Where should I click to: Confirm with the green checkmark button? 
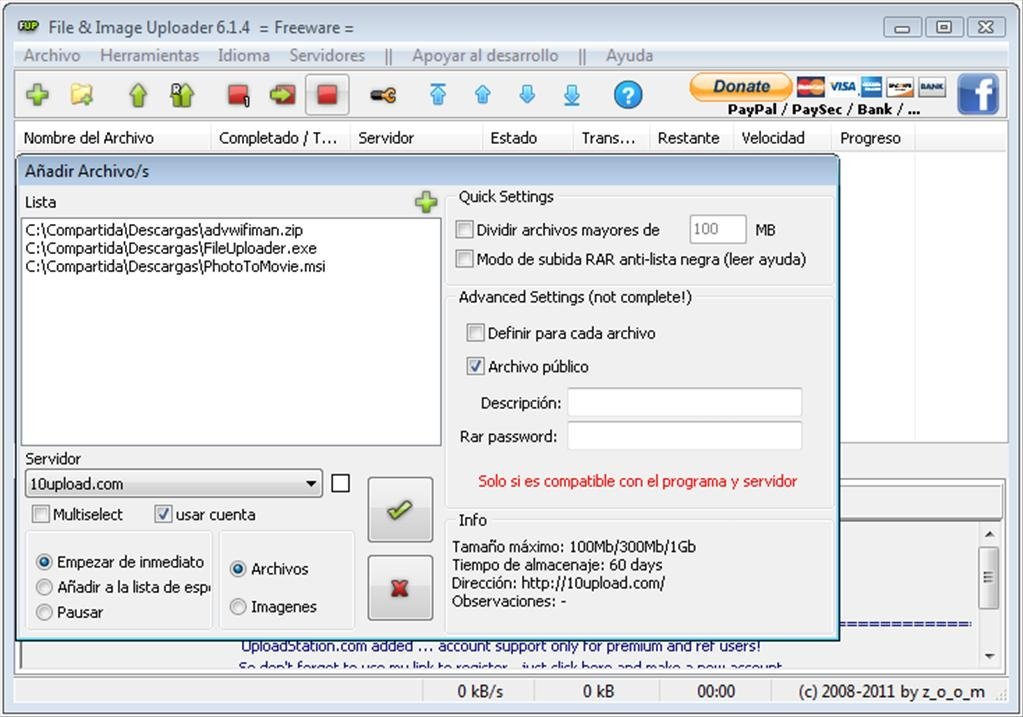[400, 510]
